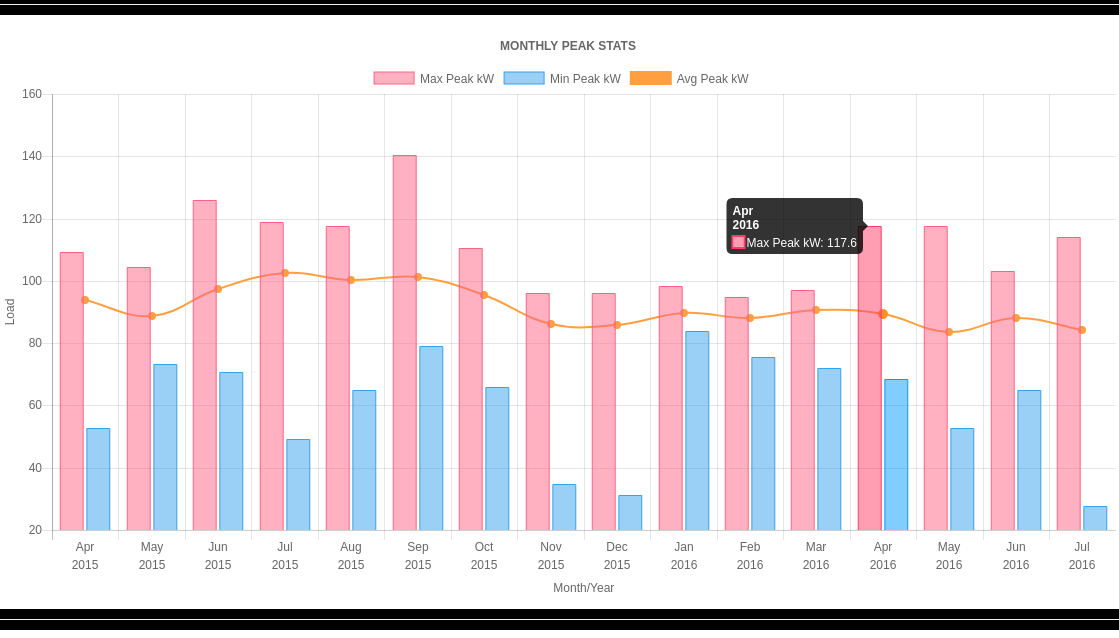The height and width of the screenshot is (638, 1119).
Task: Click the Load y-axis title
Action: coord(10,312)
